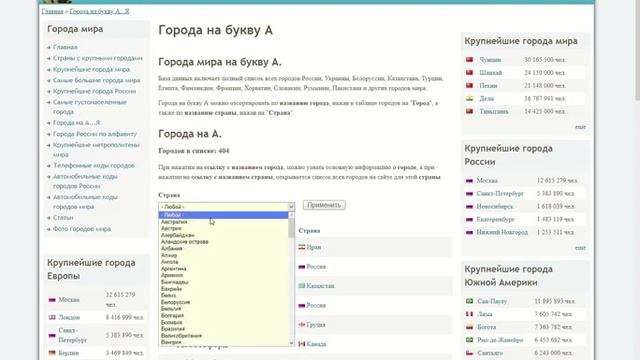This screenshot has width=640, height=360.
Task: Click Georgia flag beside Грузия
Action: (x=302, y=324)
